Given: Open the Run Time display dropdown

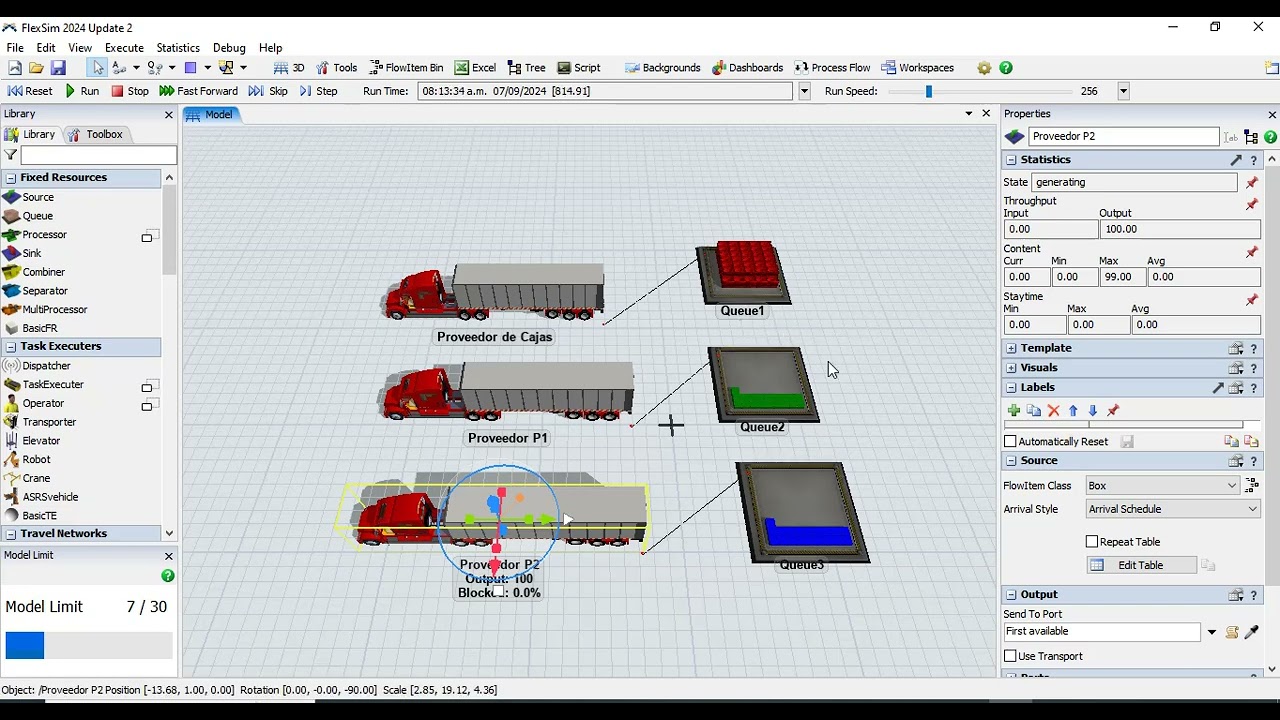Looking at the screenshot, I should coord(804,91).
